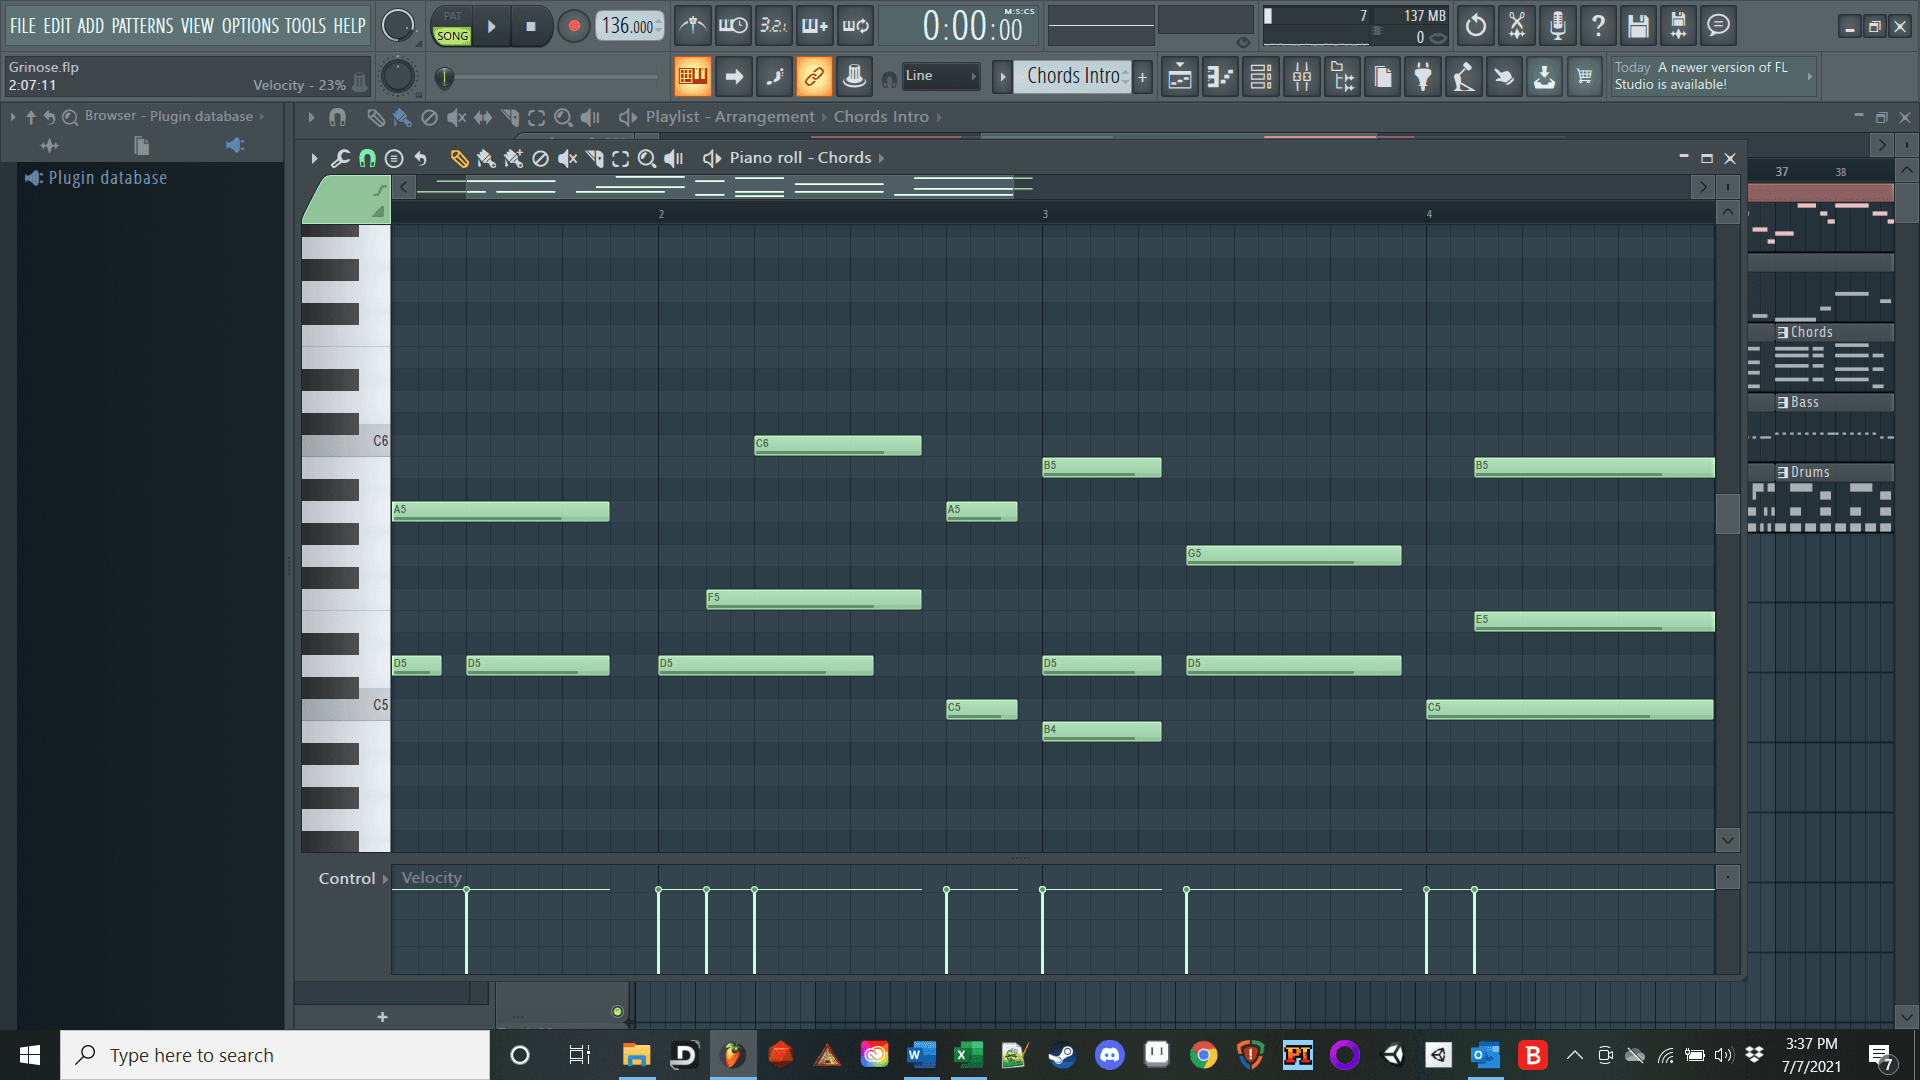The width and height of the screenshot is (1920, 1080).
Task: Click the tempo 136.000 field
Action: [x=629, y=26]
